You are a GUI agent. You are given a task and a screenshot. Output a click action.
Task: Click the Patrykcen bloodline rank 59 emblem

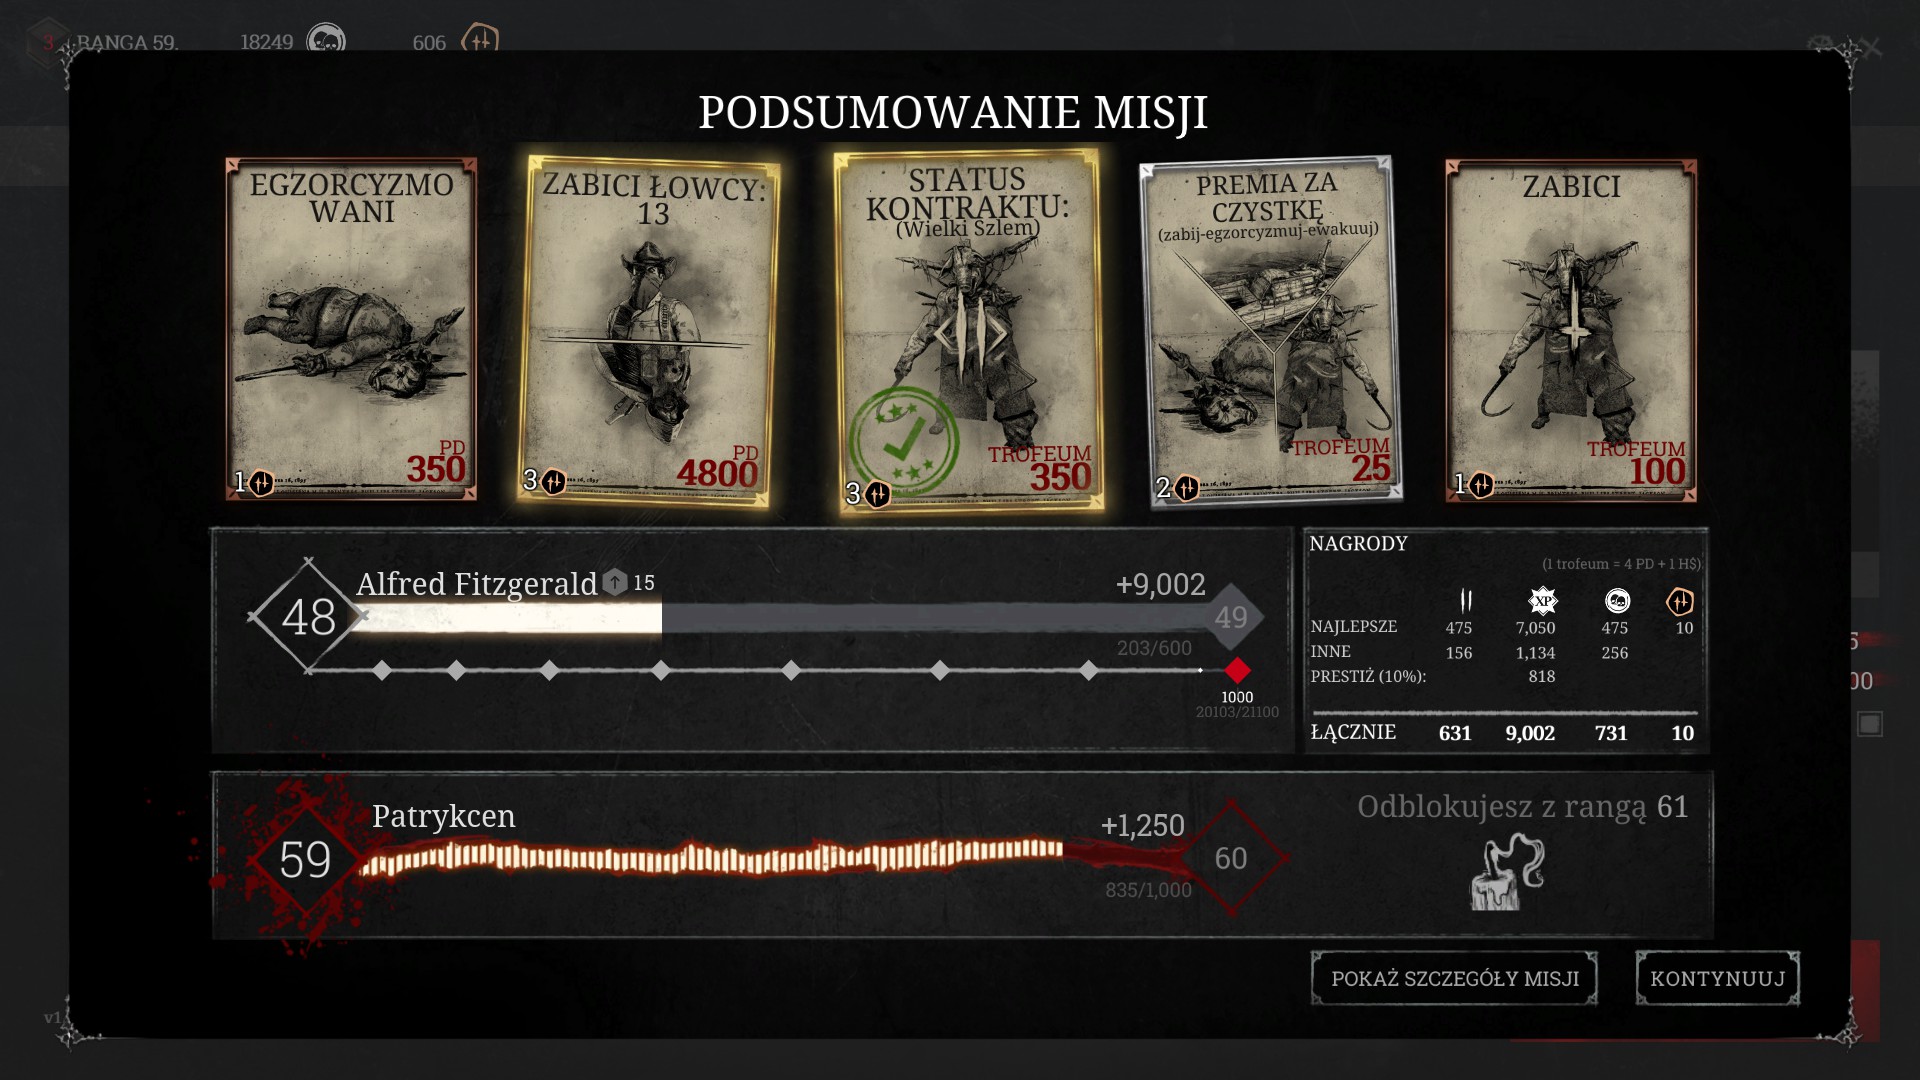[x=305, y=859]
